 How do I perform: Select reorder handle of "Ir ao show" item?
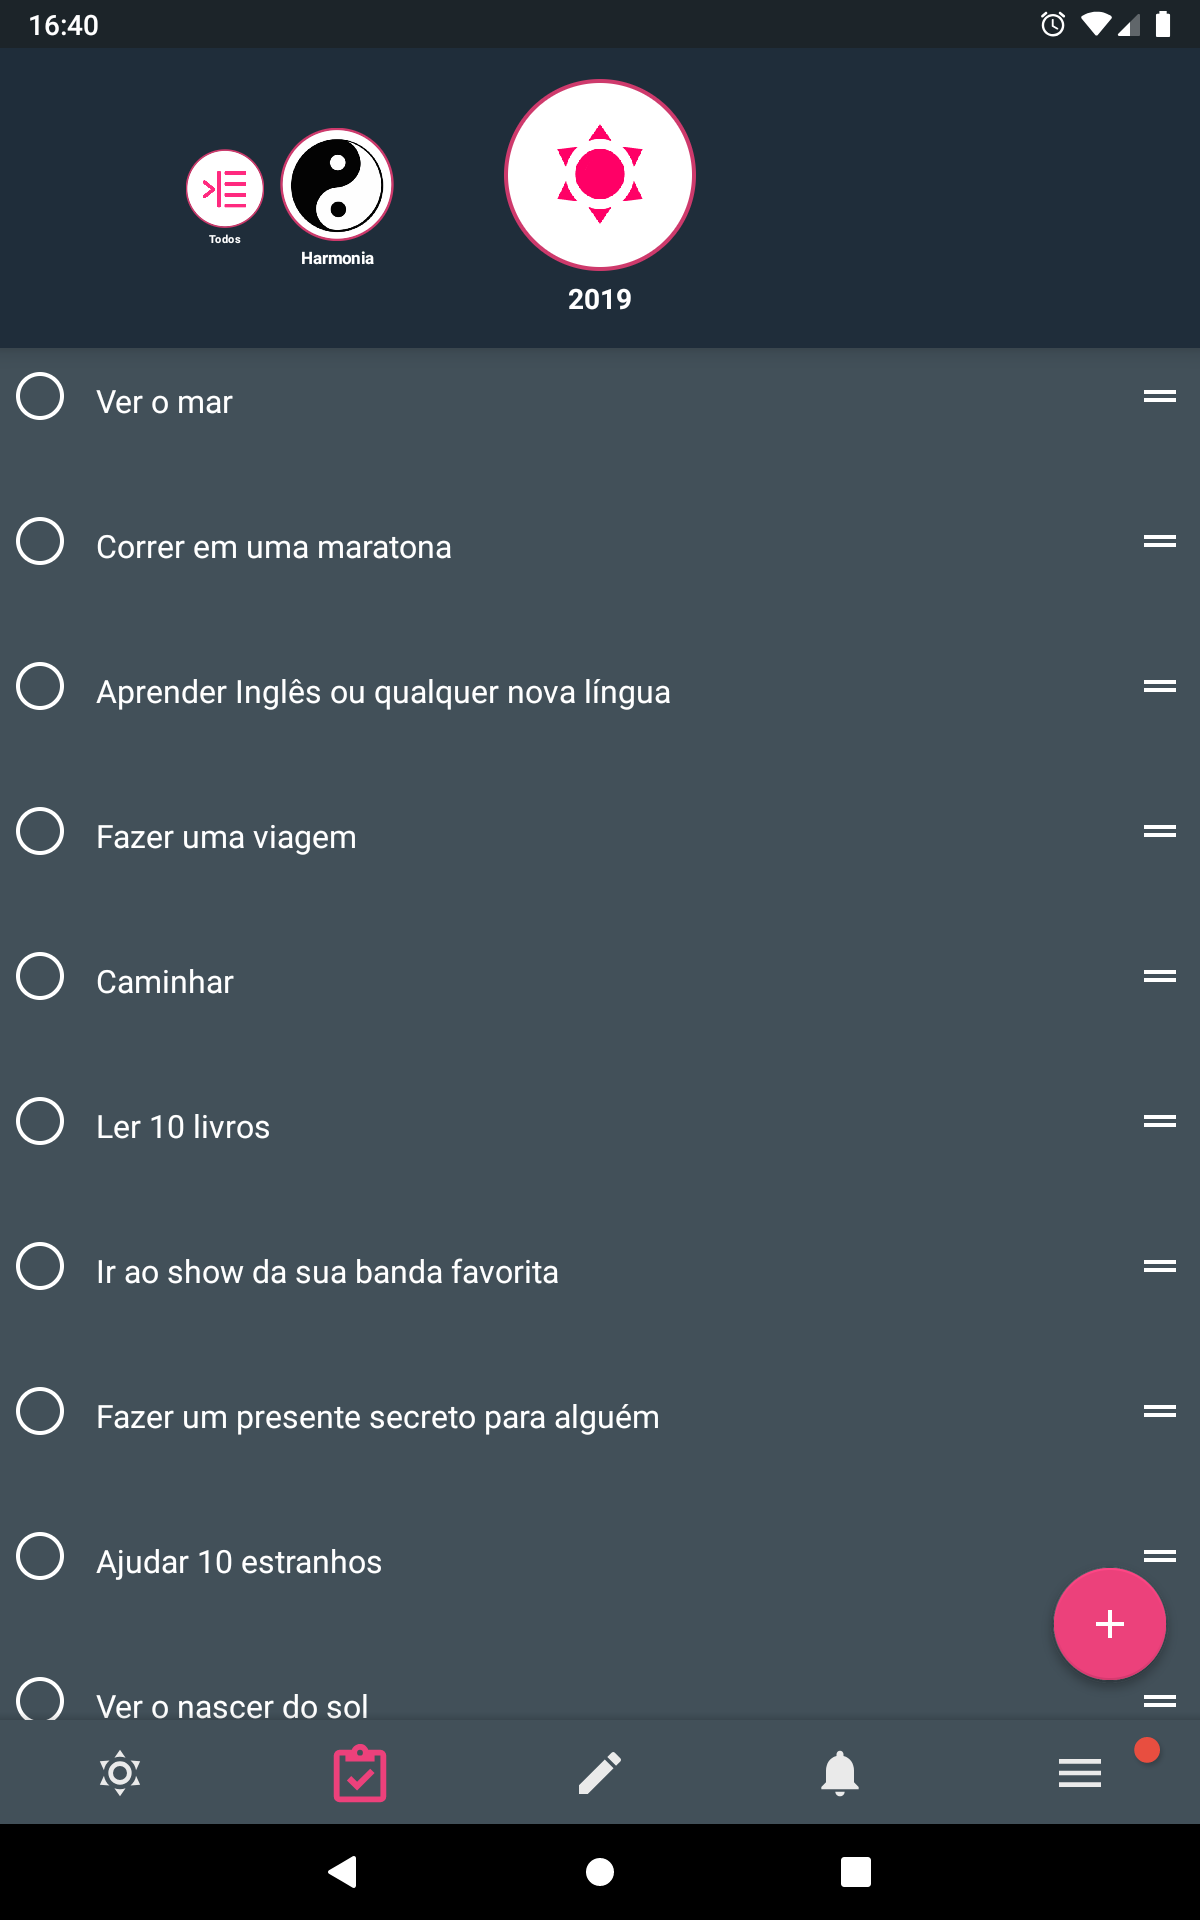pos(1160,1266)
